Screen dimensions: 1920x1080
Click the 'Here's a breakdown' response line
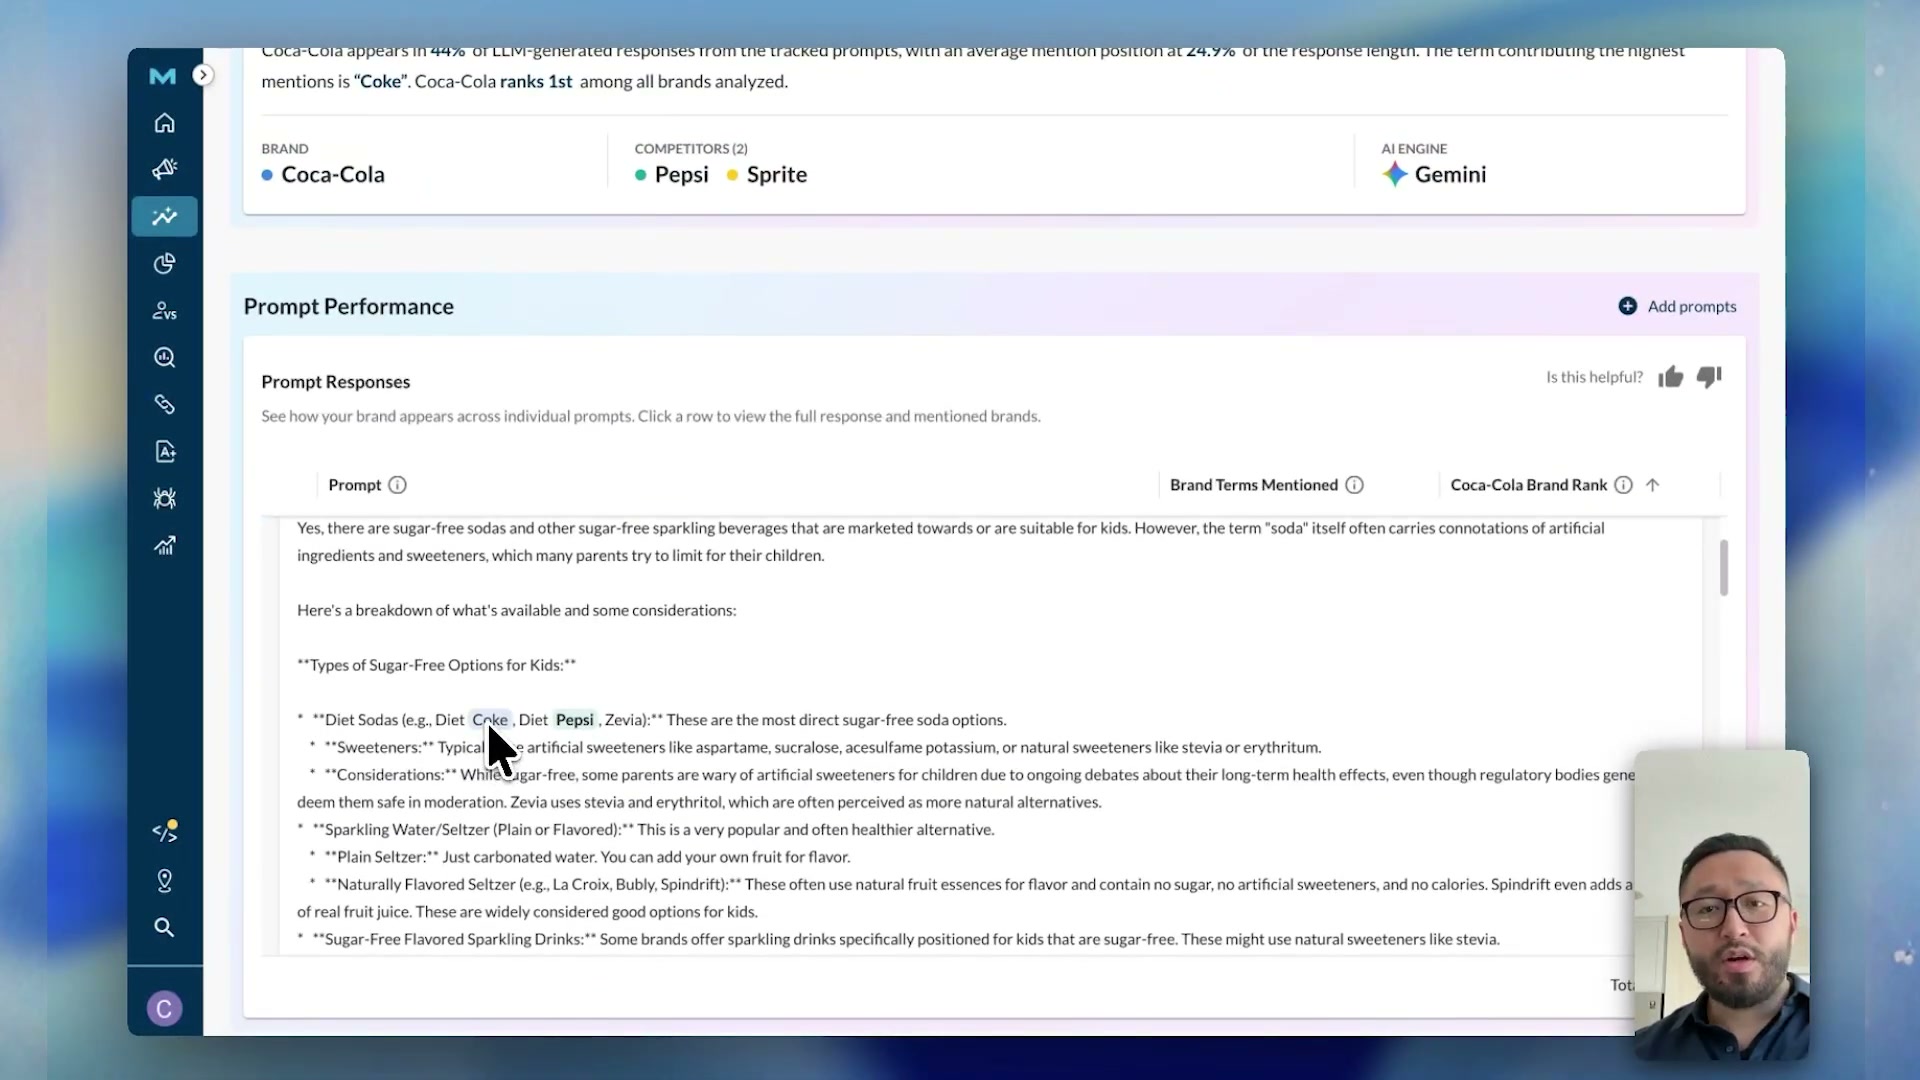(517, 610)
